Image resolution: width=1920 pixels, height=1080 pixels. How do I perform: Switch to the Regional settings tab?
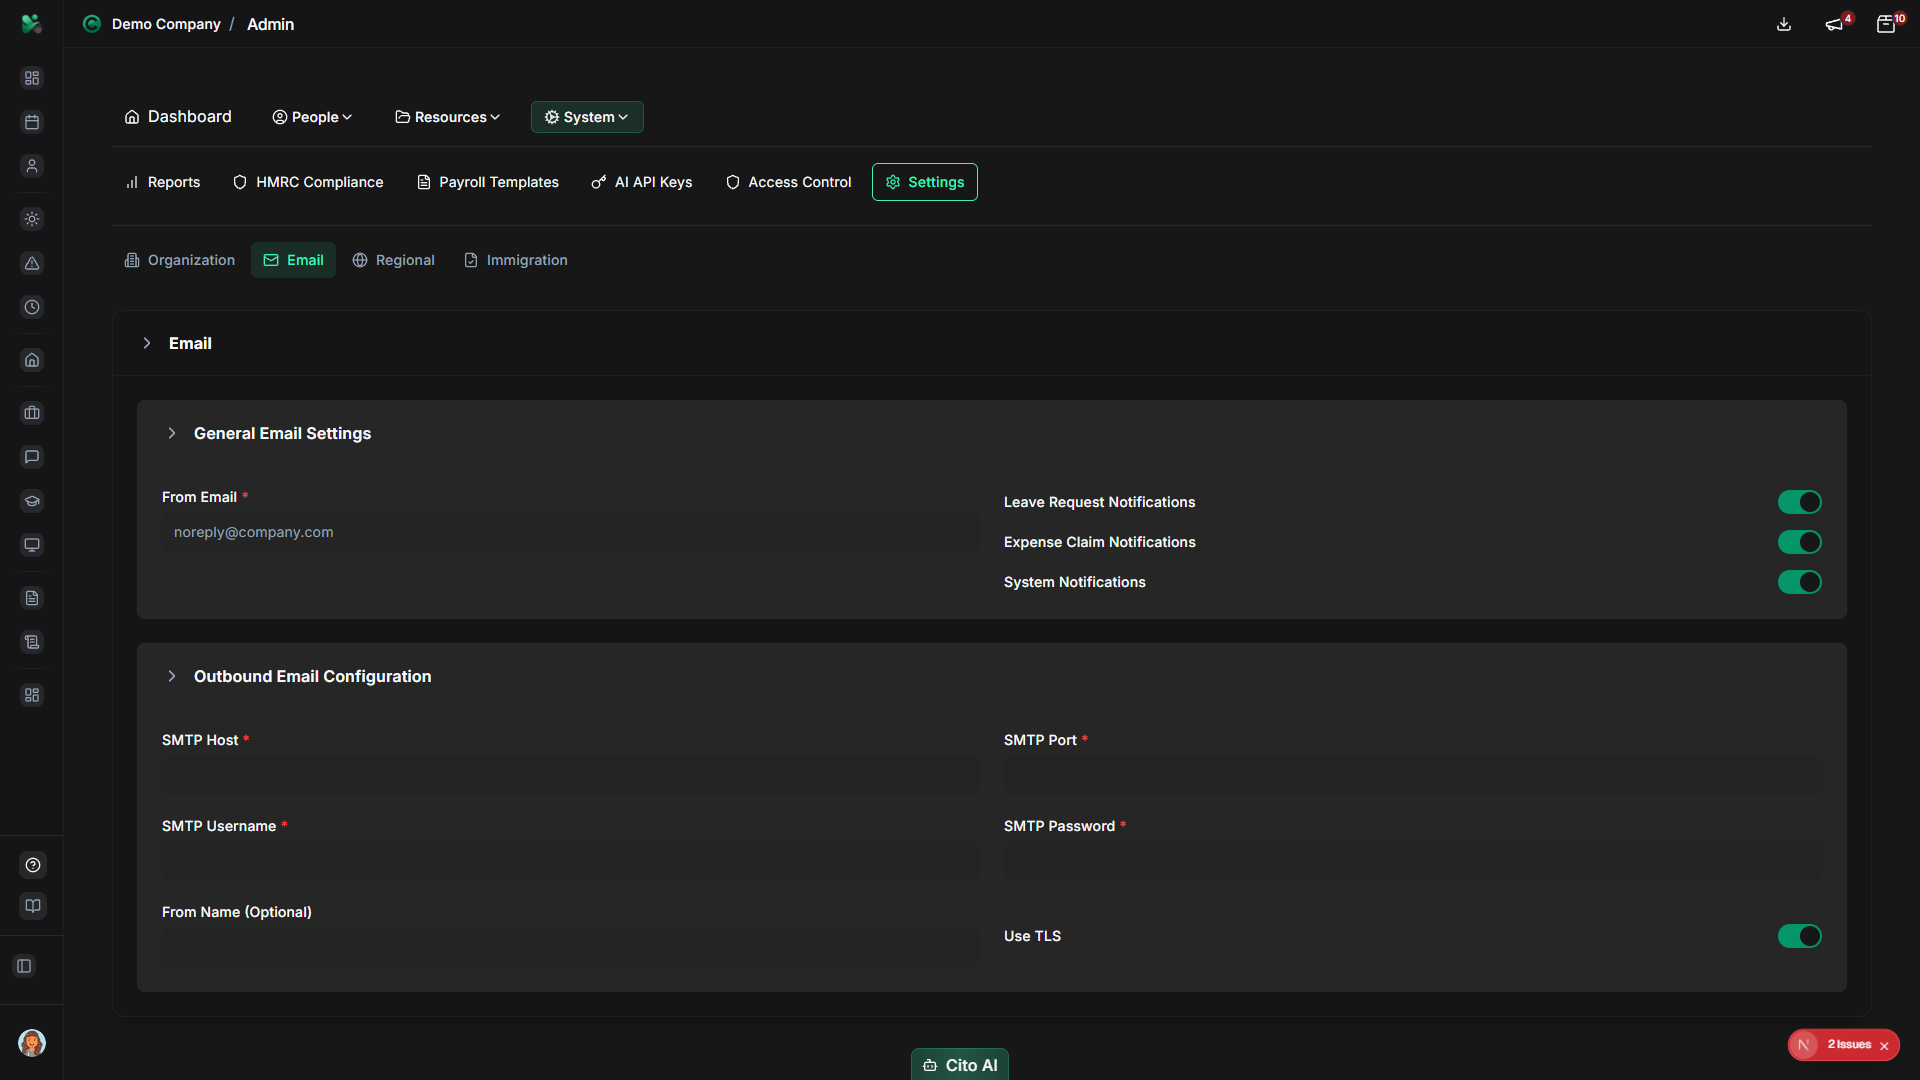393,260
